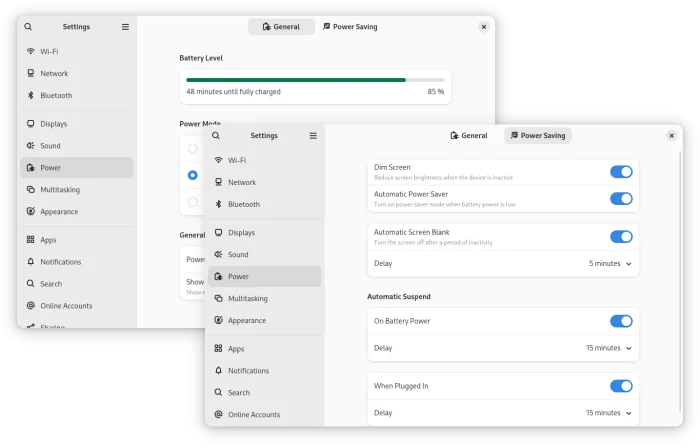Image resolution: width=700 pixels, height=448 pixels.
Task: Open Power in the front window sidebar
Action: (x=265, y=276)
